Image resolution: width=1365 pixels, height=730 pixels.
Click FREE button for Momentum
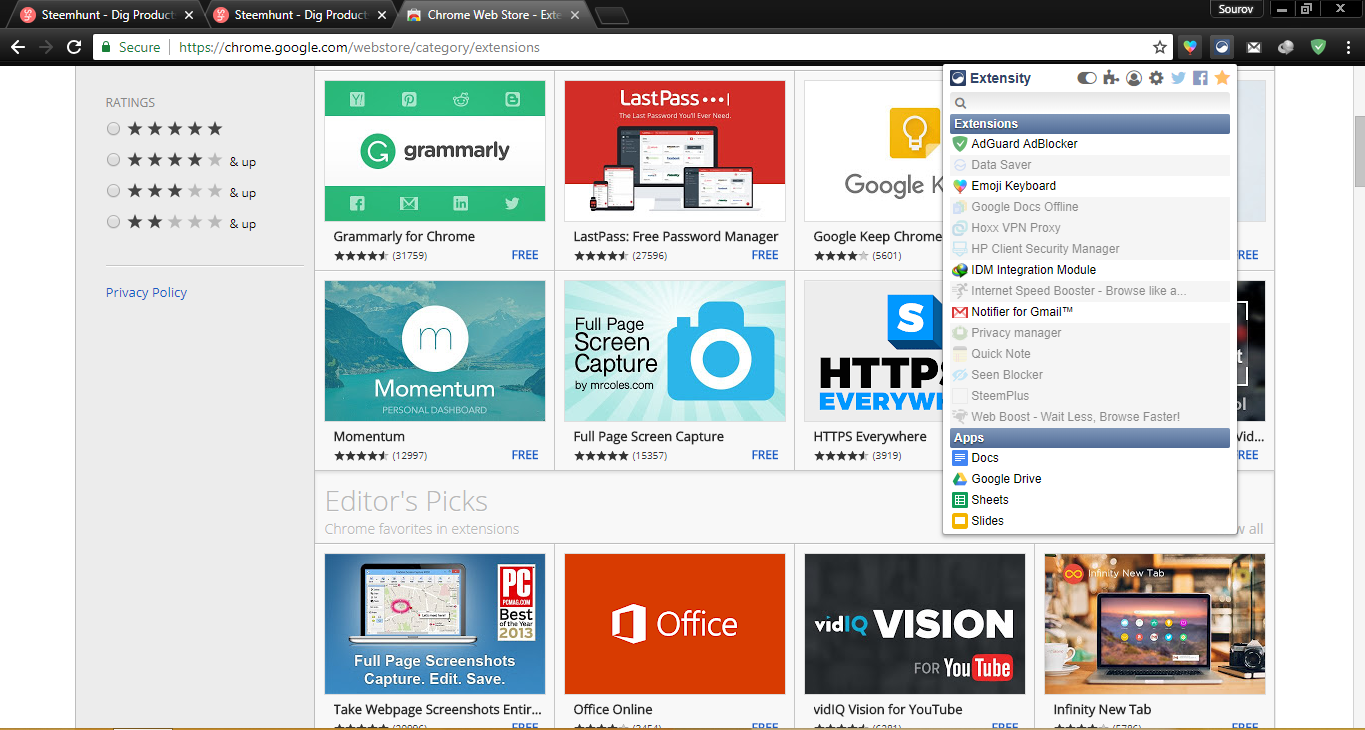(x=525, y=455)
